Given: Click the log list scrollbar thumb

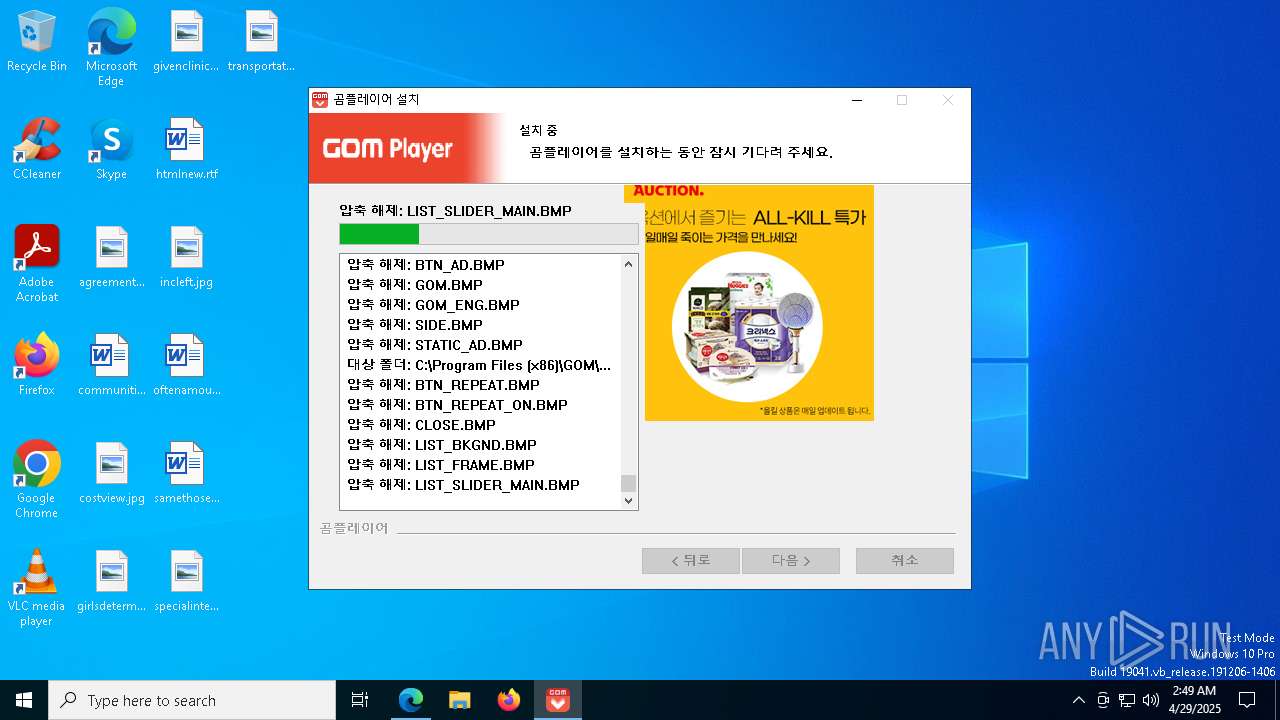Looking at the screenshot, I should coord(628,483).
